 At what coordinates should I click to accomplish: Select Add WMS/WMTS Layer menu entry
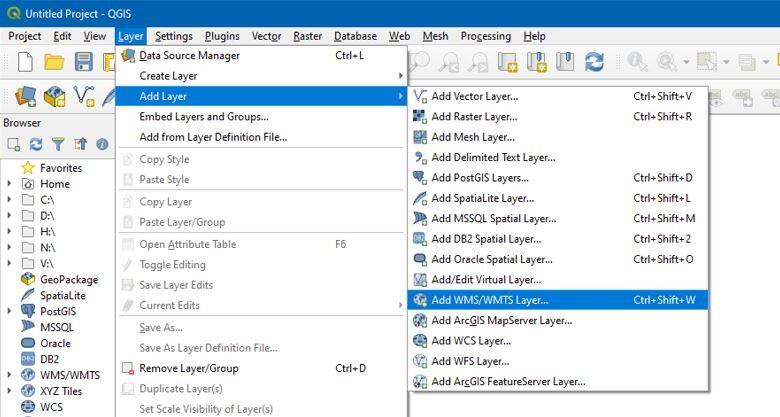(558, 300)
